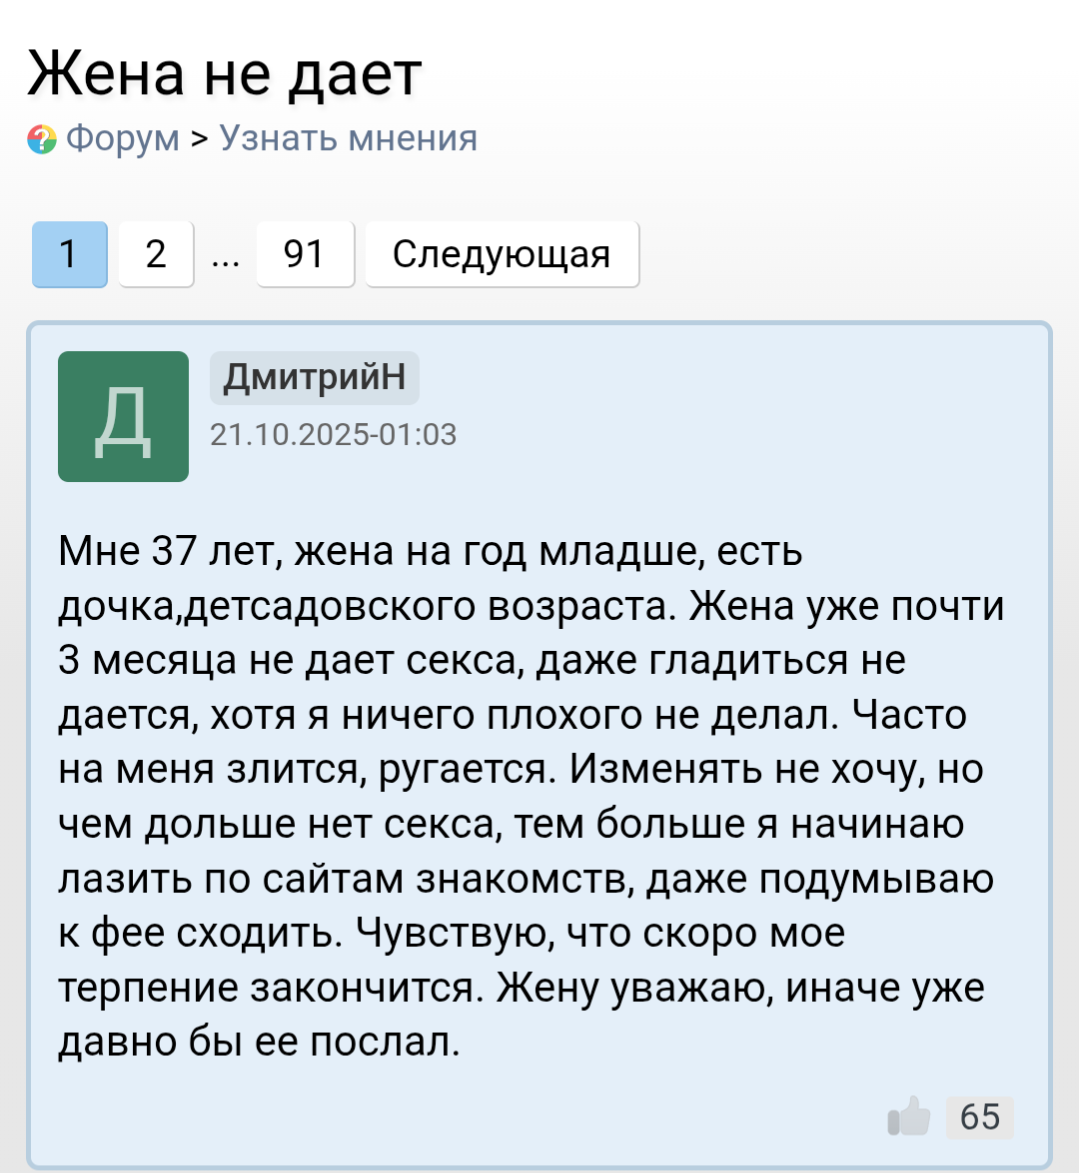The height and width of the screenshot is (1173, 1079).
Task: Go to Узнать мнения section
Action: click(348, 138)
